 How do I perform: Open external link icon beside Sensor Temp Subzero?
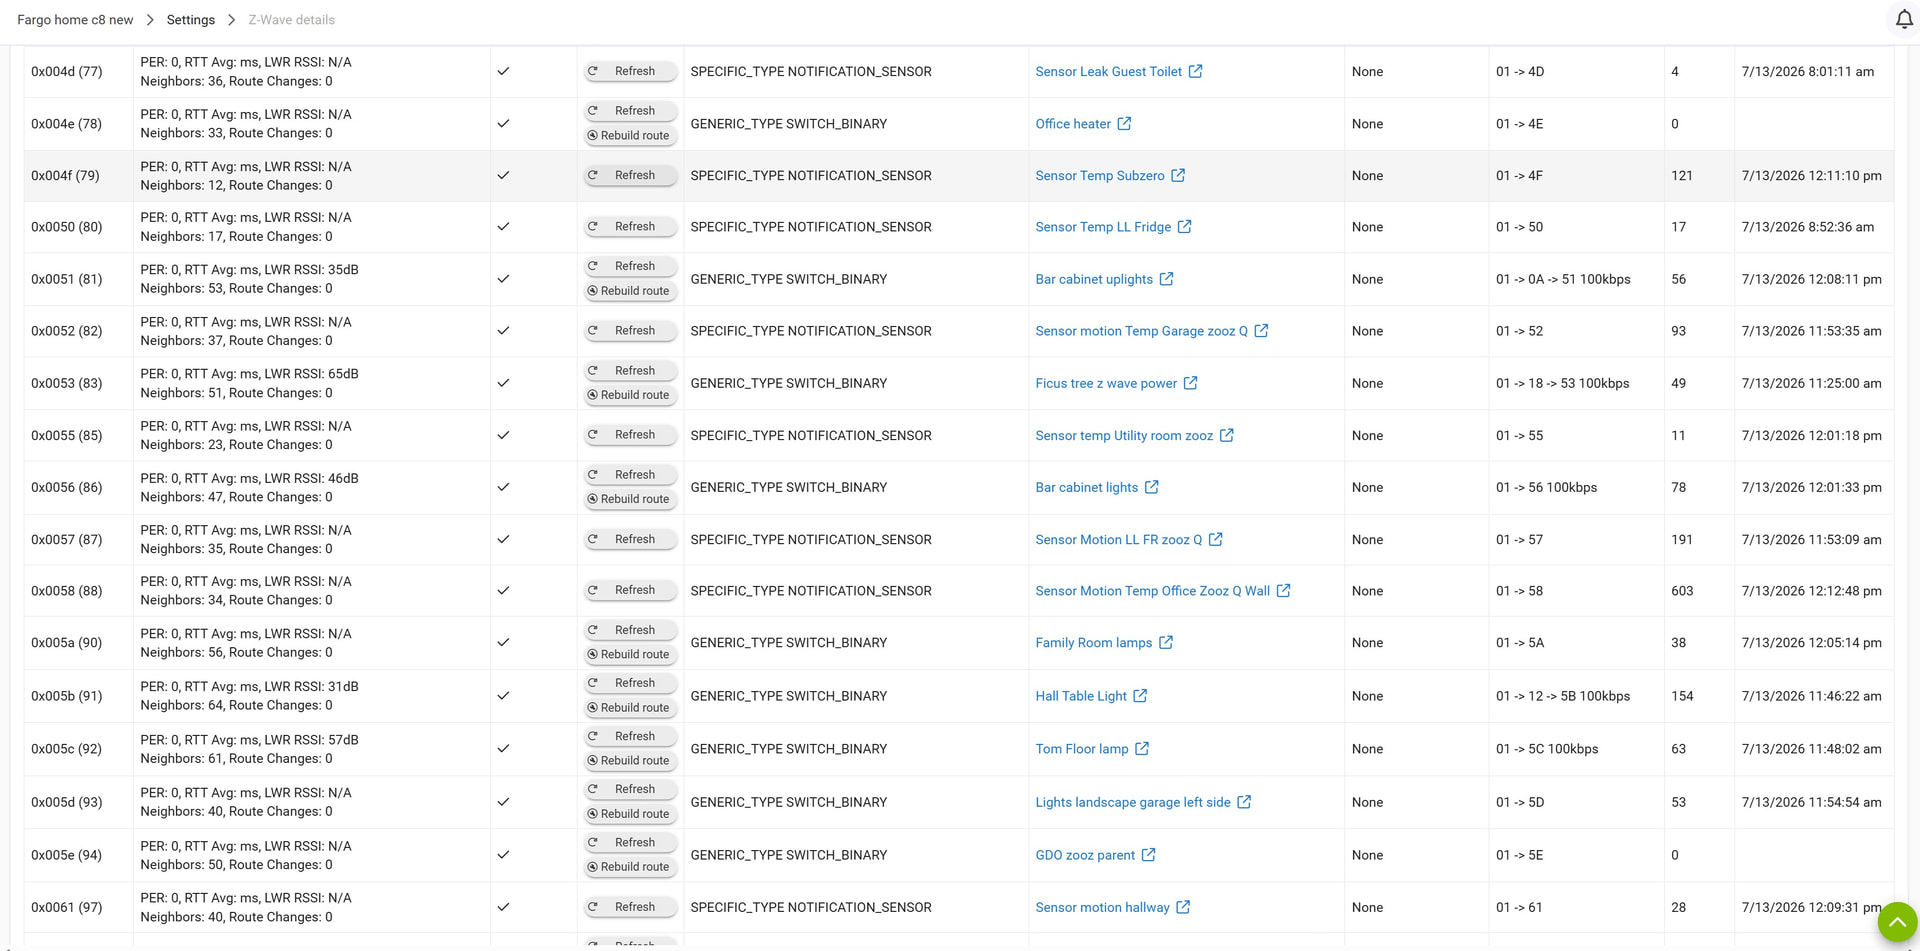pos(1178,175)
